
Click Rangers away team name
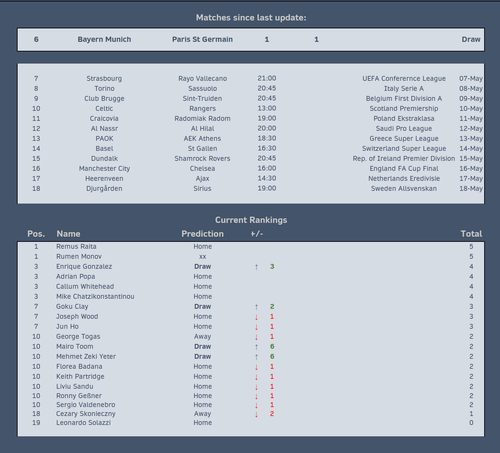click(202, 109)
